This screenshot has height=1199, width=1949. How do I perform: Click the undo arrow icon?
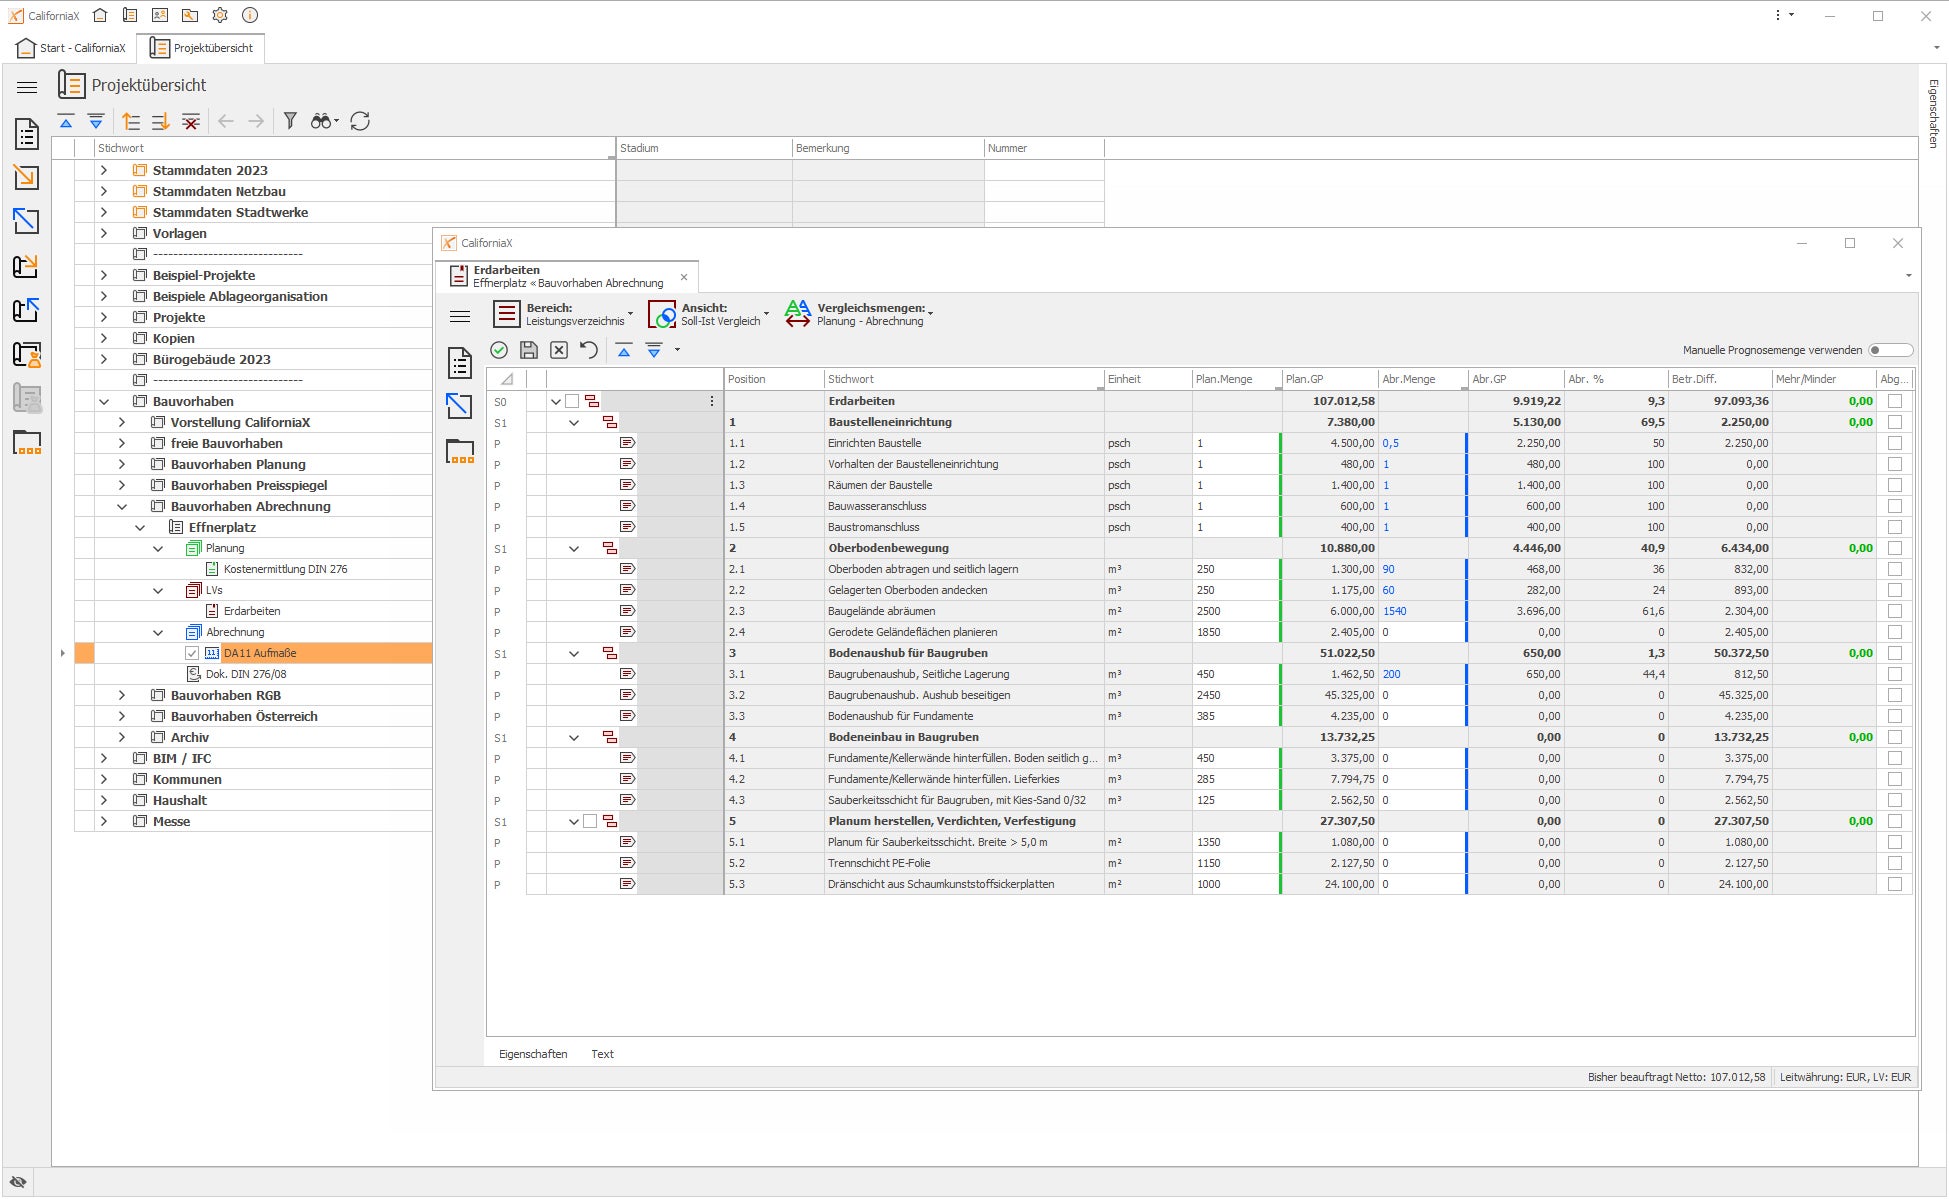tap(589, 350)
